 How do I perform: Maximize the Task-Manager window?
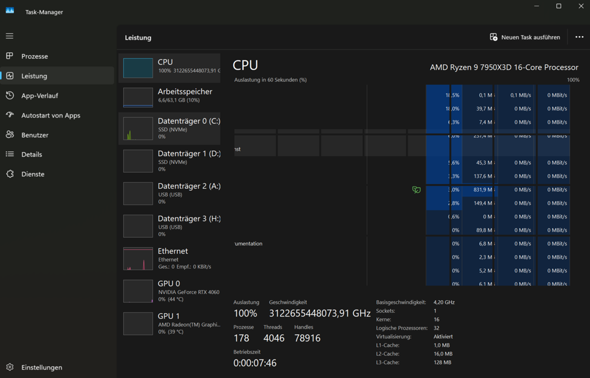pos(559,6)
